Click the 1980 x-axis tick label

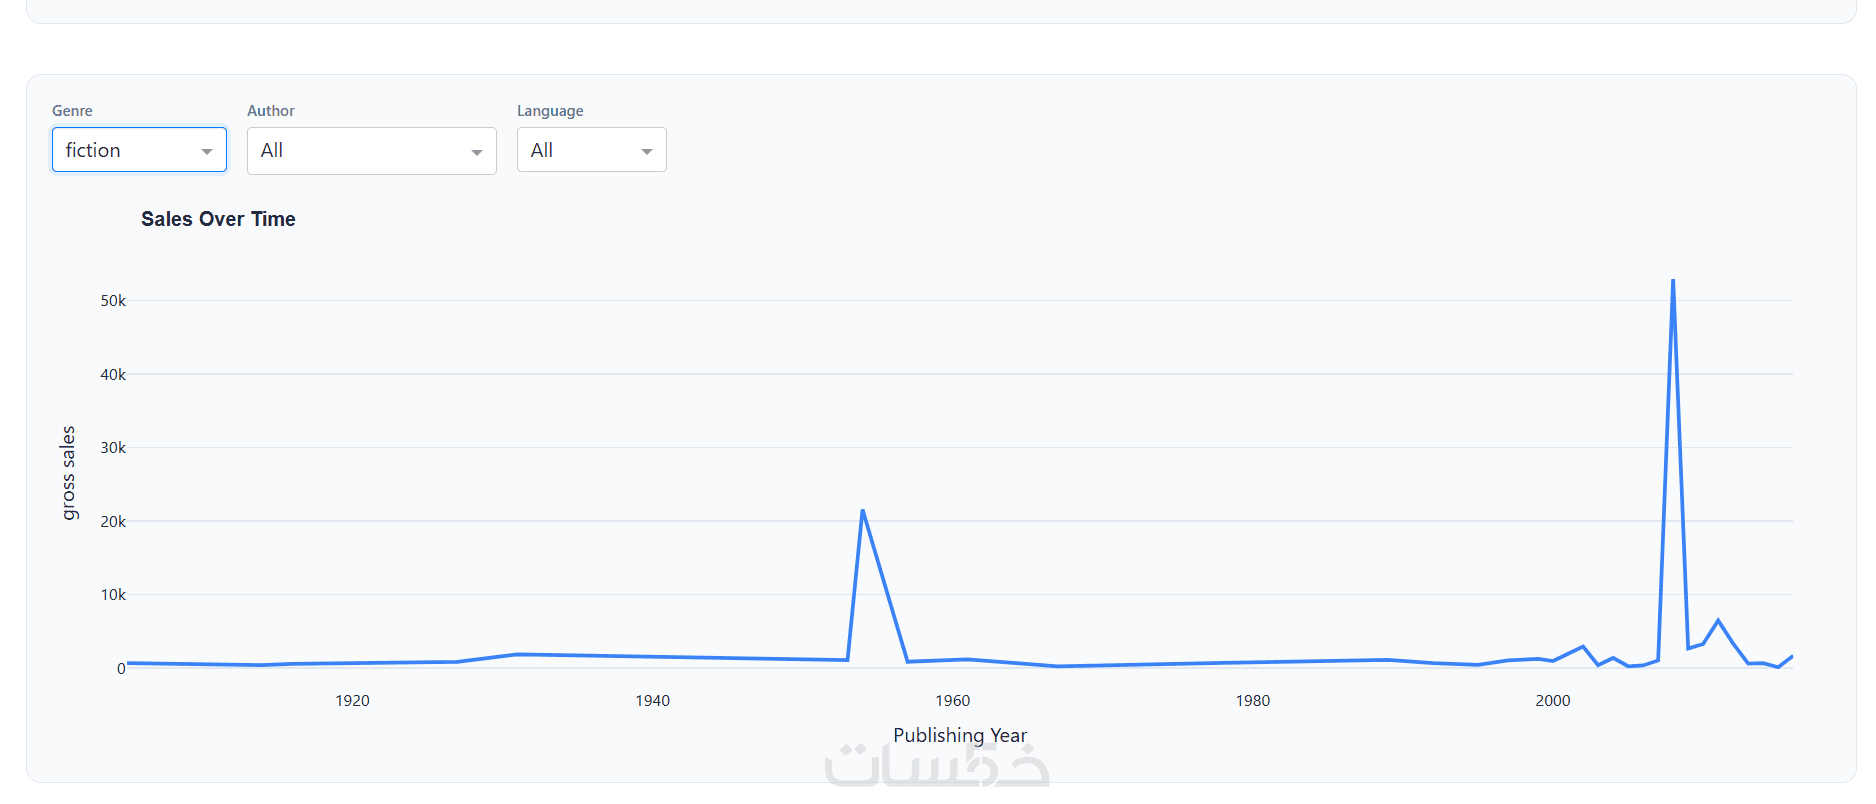pyautogui.click(x=1252, y=701)
